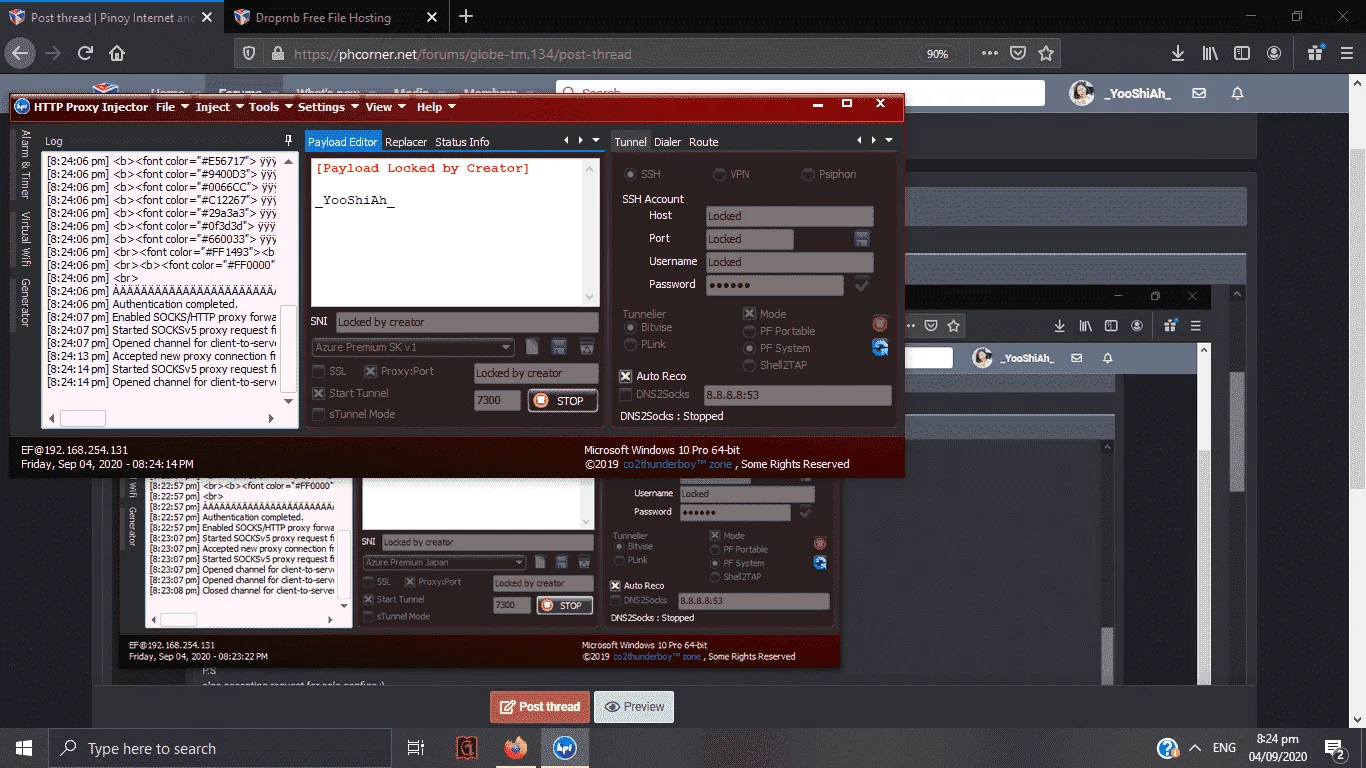The width and height of the screenshot is (1366, 768).
Task: Toggle the Auto Reco checkbox
Action: pyautogui.click(x=626, y=376)
